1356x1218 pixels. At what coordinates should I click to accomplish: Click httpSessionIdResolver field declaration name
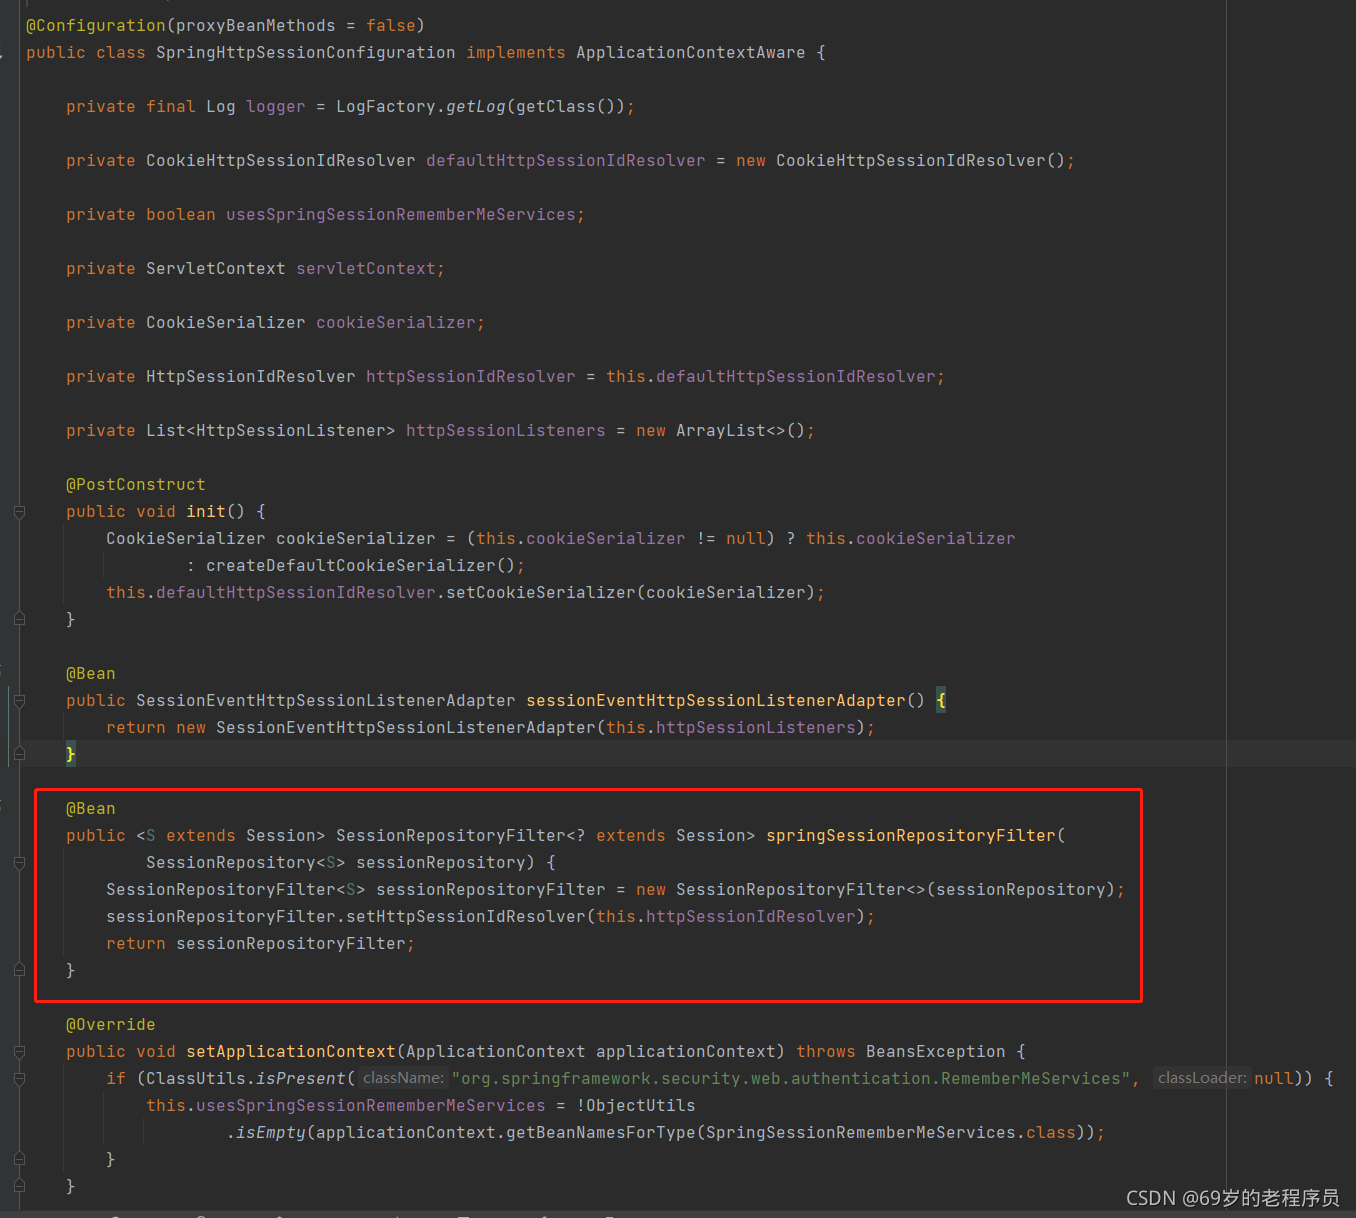point(470,377)
